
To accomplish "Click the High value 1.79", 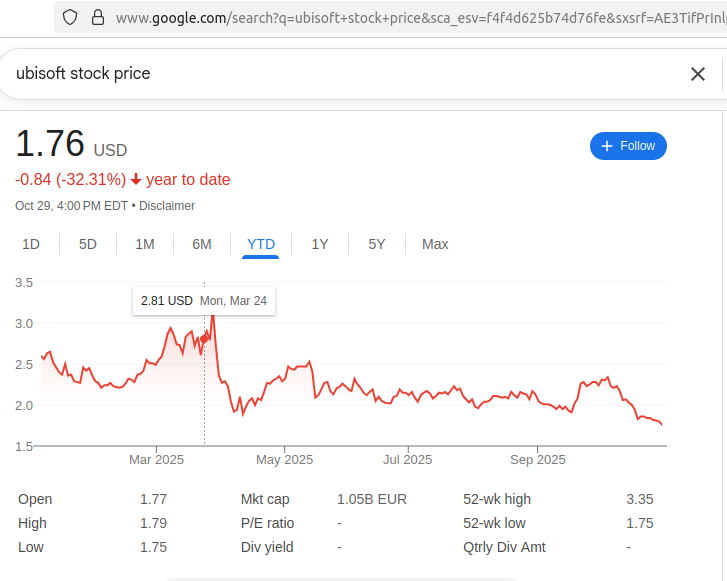I will pos(153,524).
